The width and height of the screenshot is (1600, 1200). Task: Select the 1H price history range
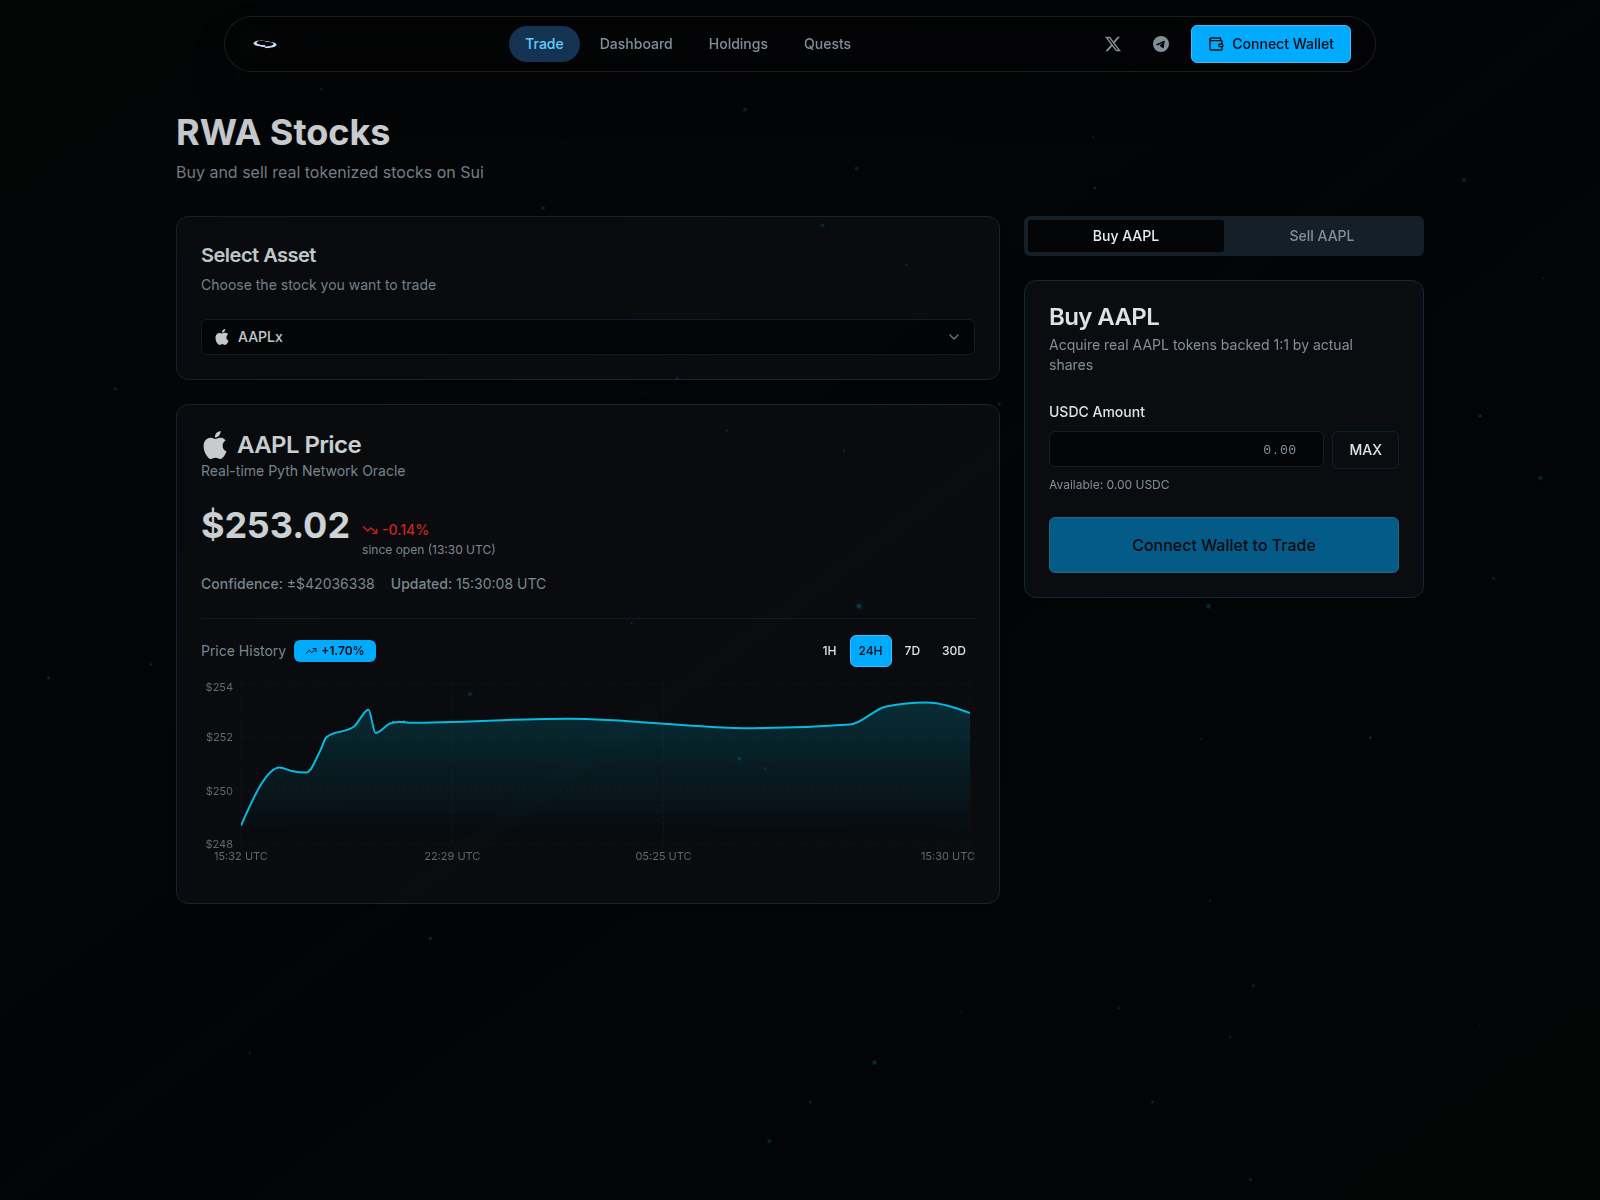coord(829,651)
